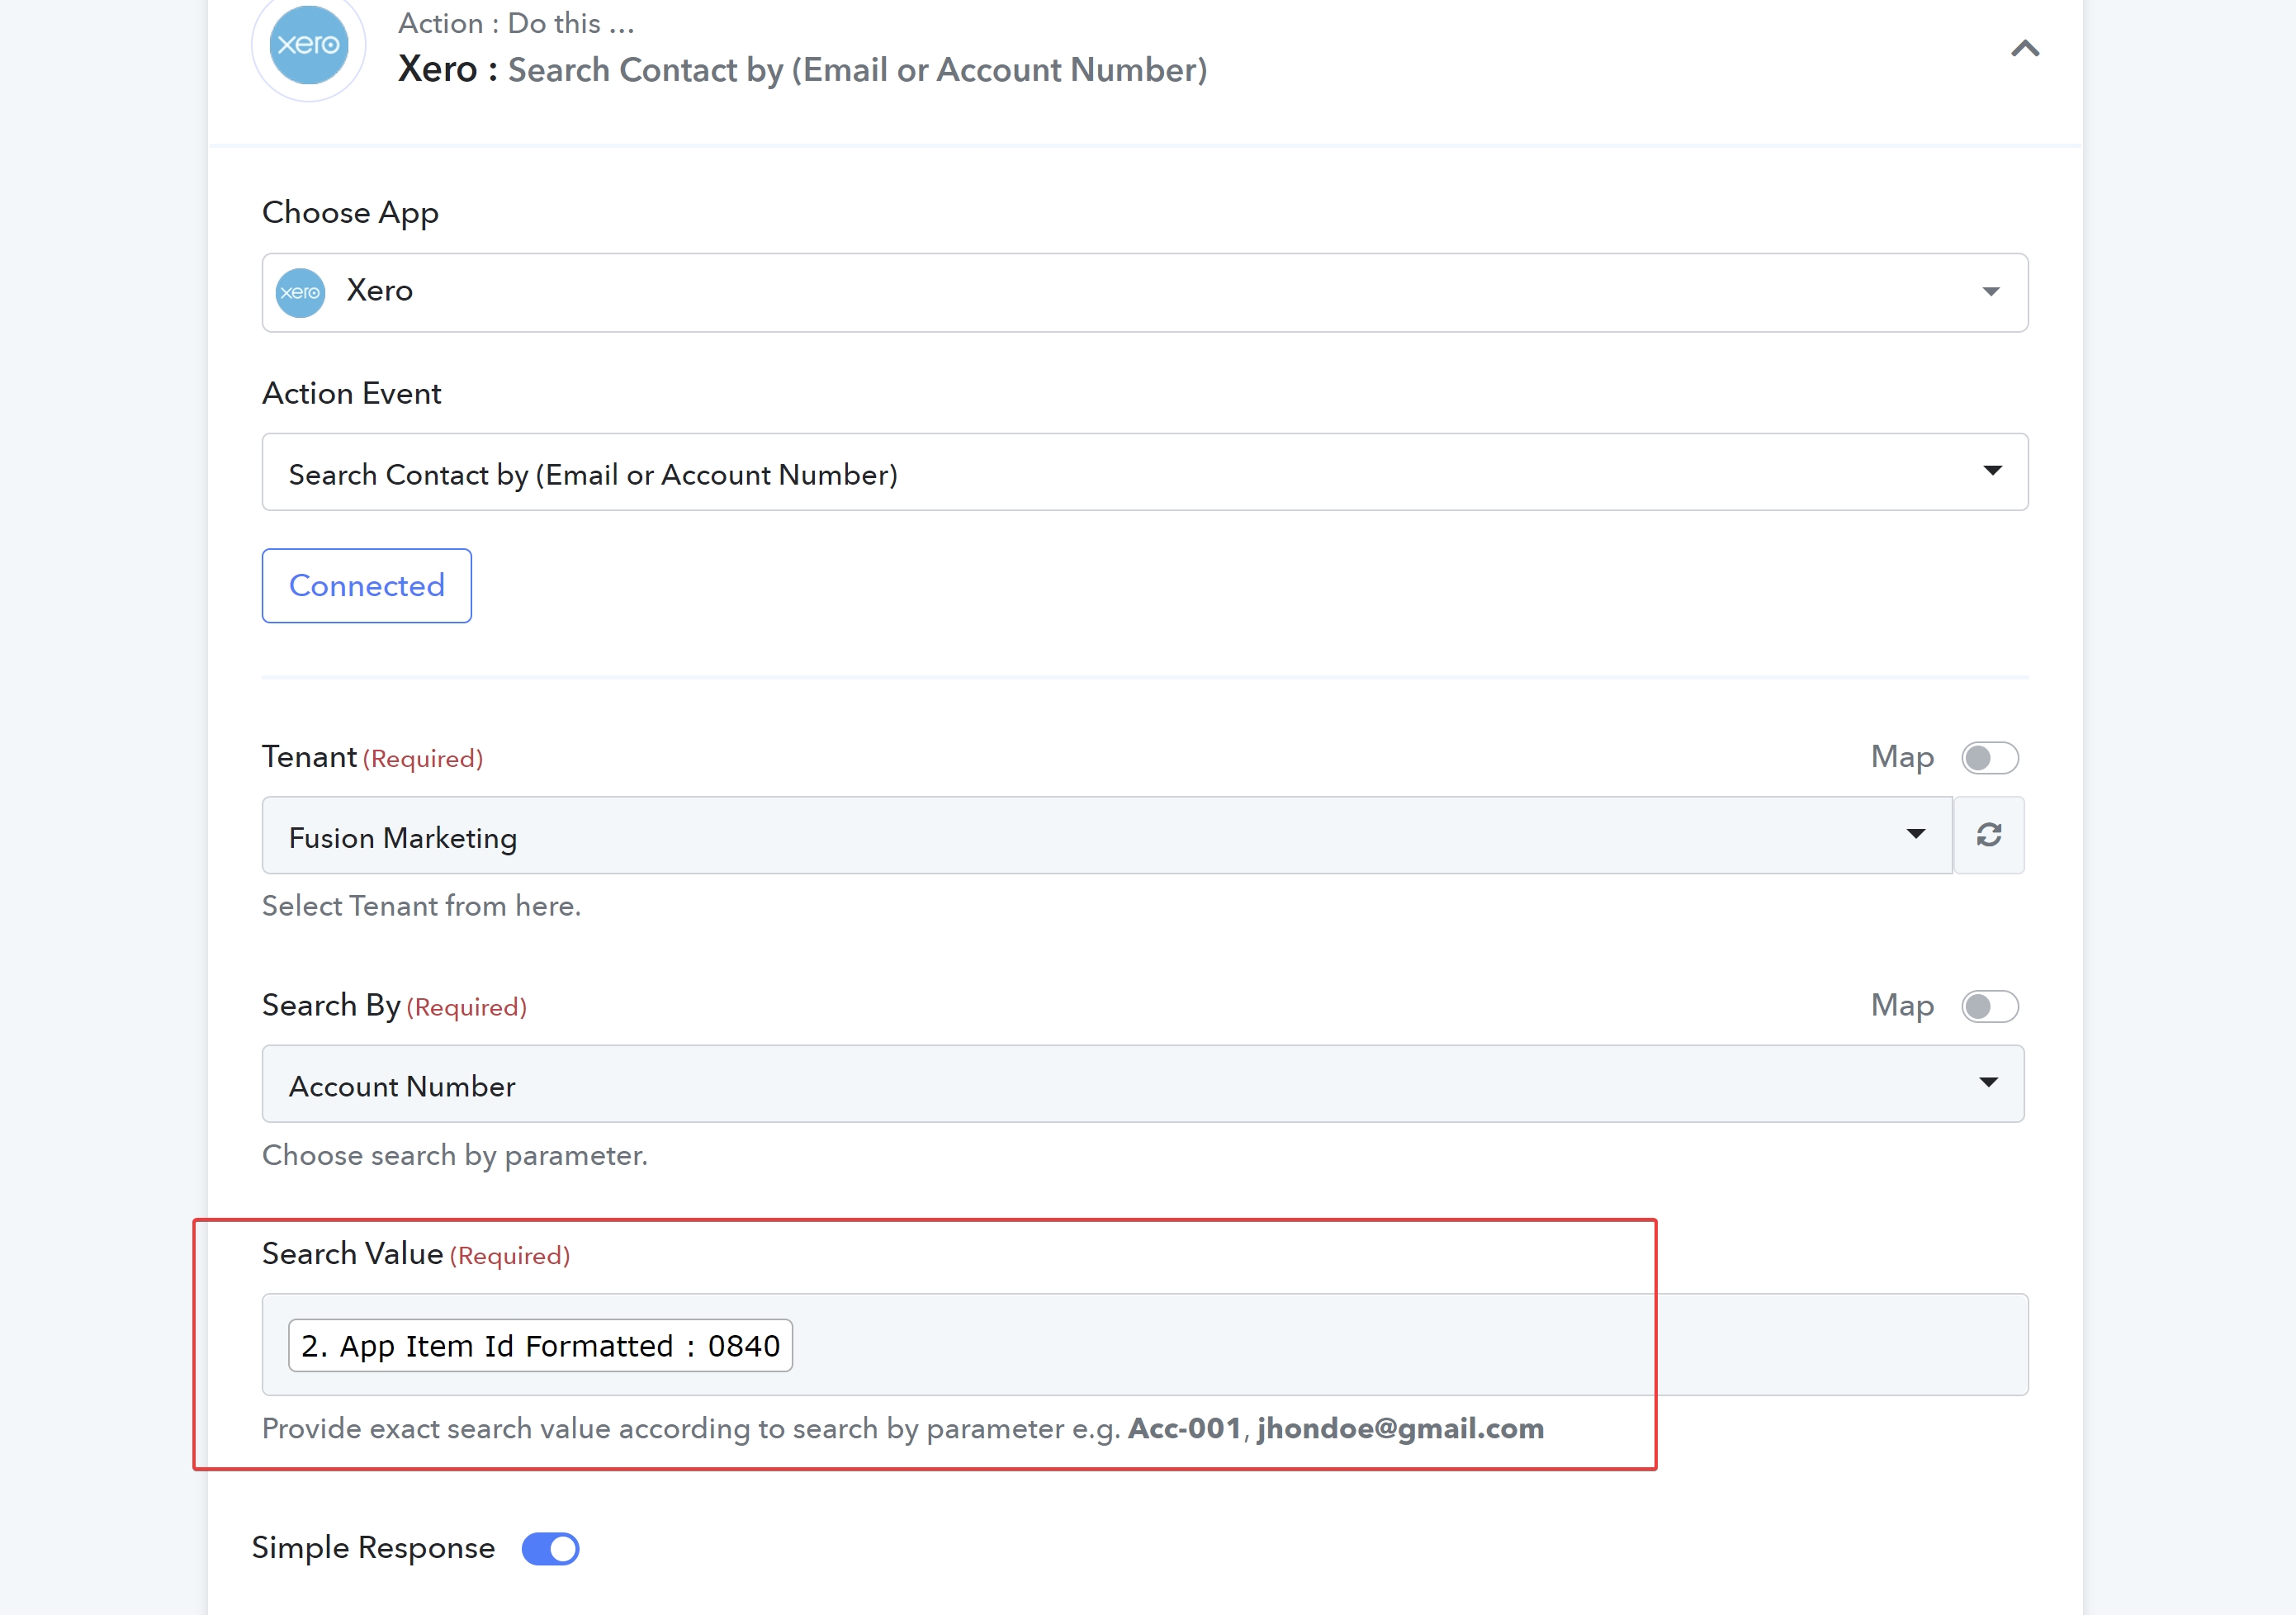Open the Tenant dropdown showing Fusion Marketing
Viewport: 2296px width, 1615px height.
pyautogui.click(x=1106, y=836)
